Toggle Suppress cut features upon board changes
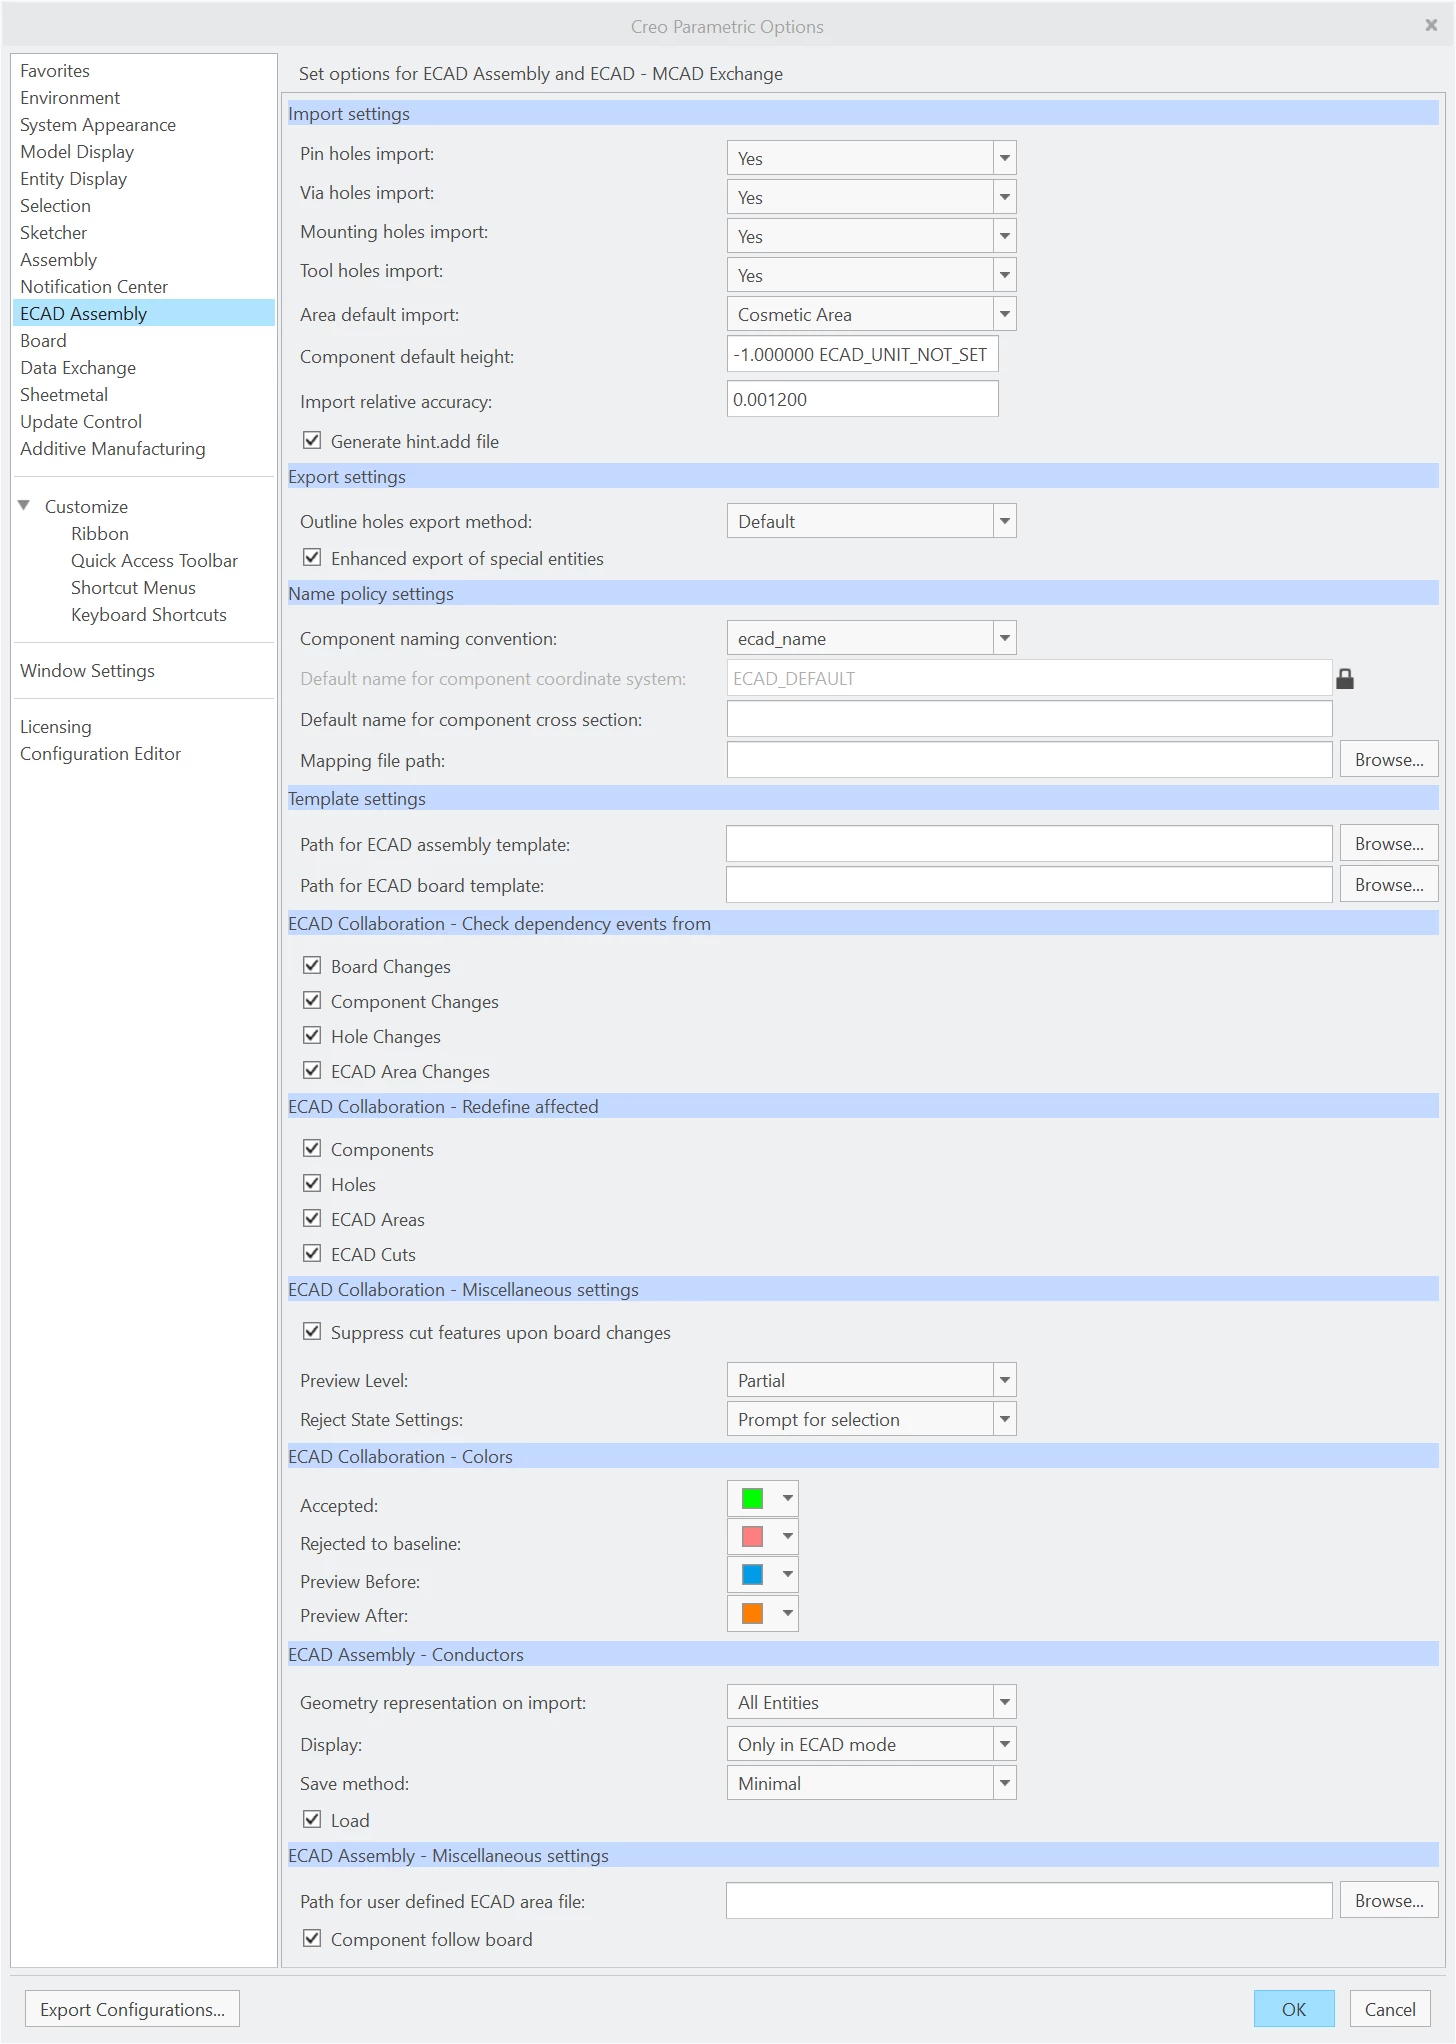Image resolution: width=1456 pixels, height=2044 pixels. pos(312,1332)
